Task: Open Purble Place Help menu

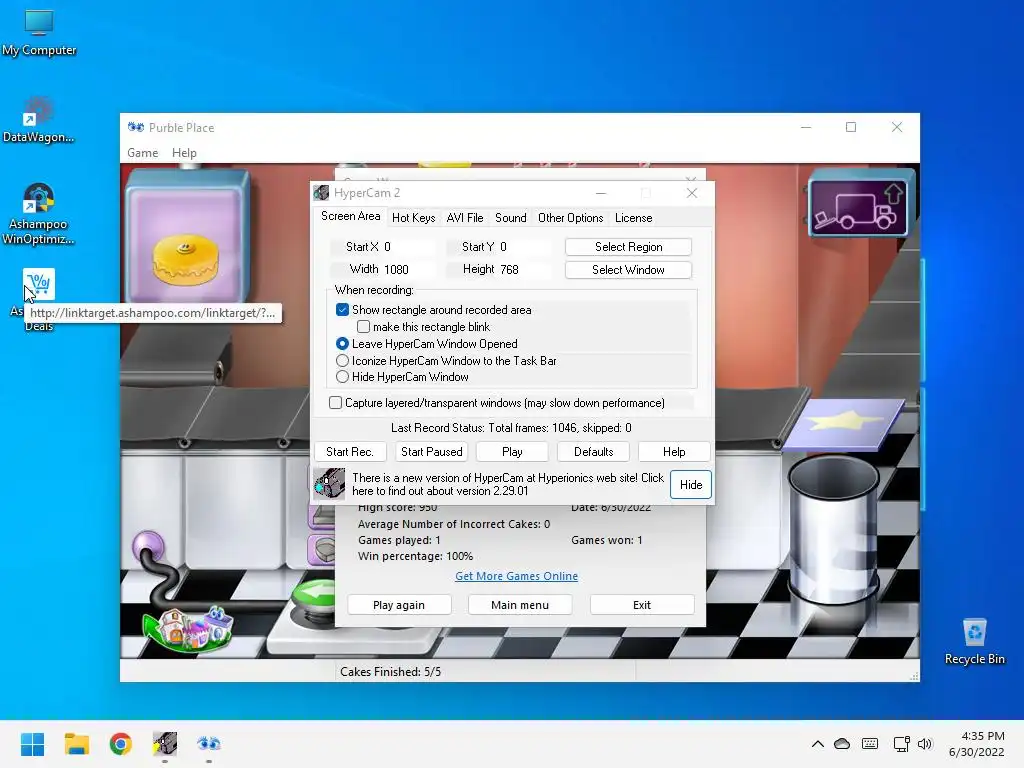Action: tap(184, 153)
